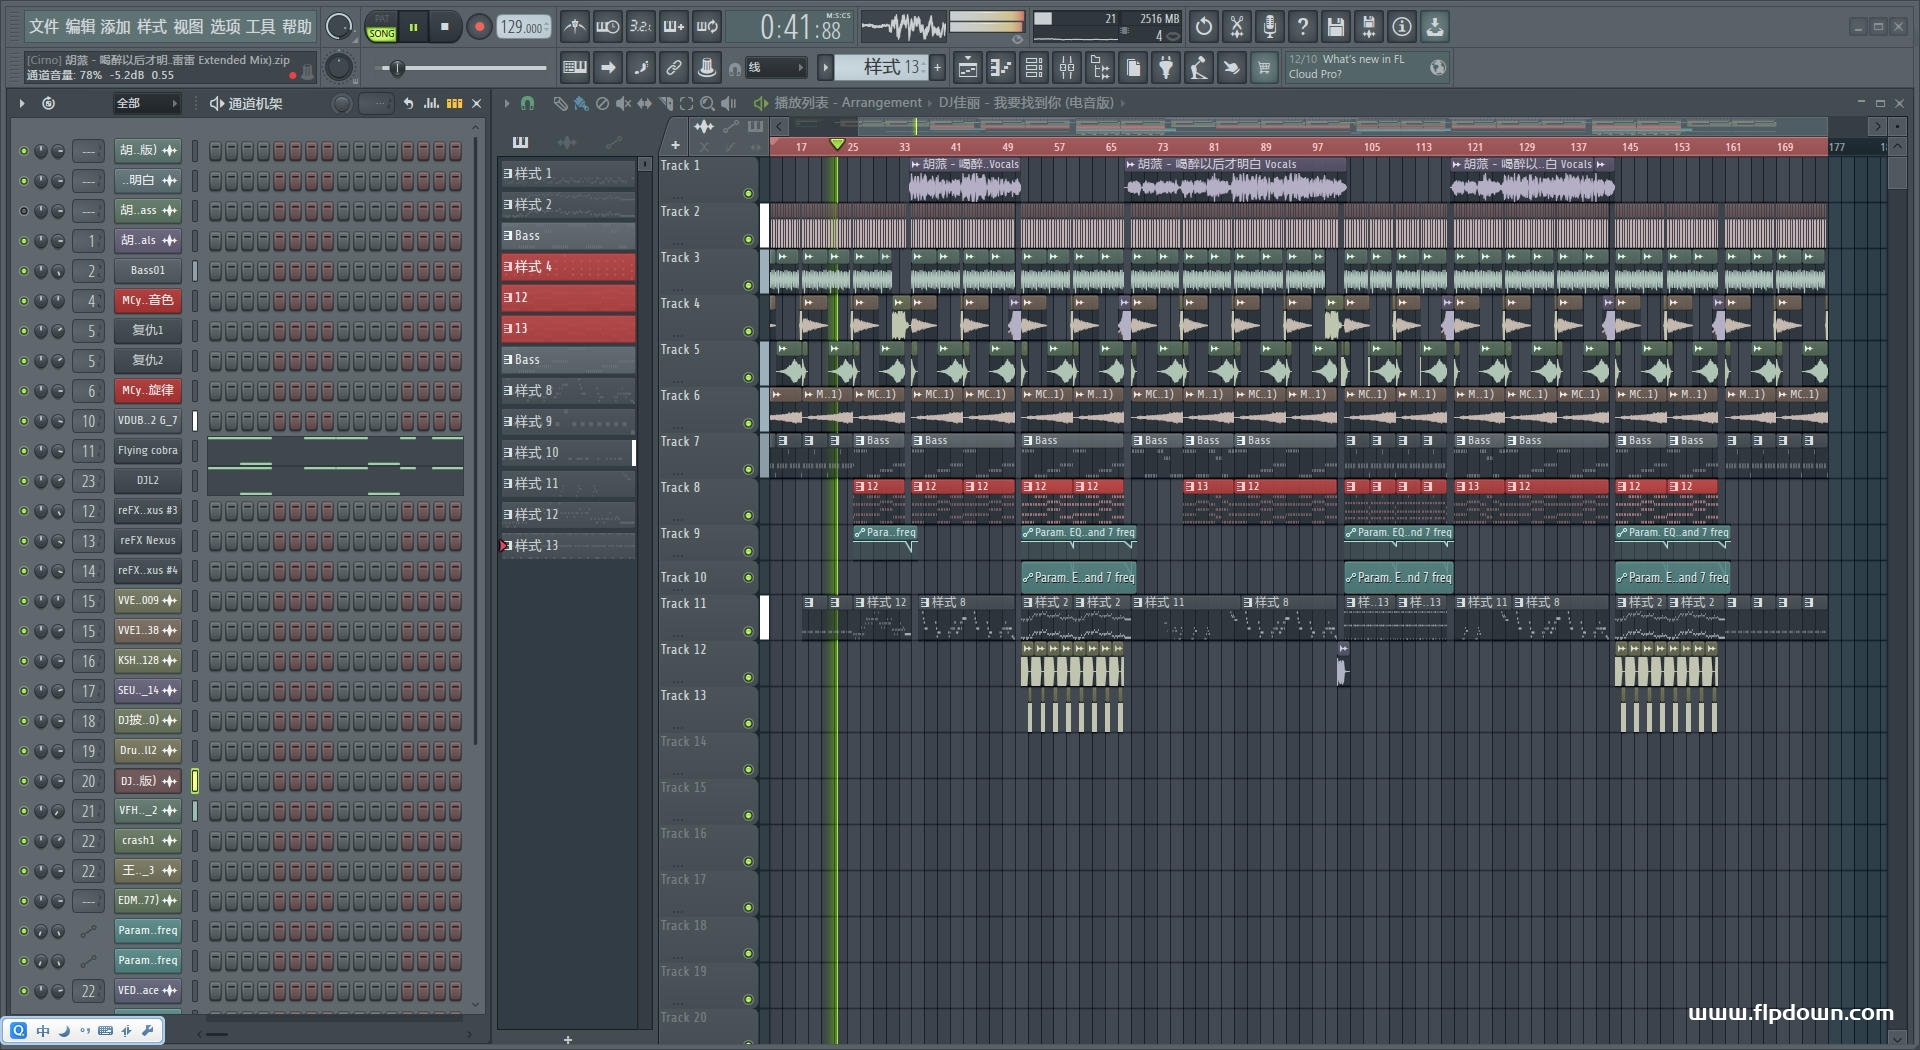1920x1050 pixels.
Task: Open the 工具 menu
Action: (260, 27)
